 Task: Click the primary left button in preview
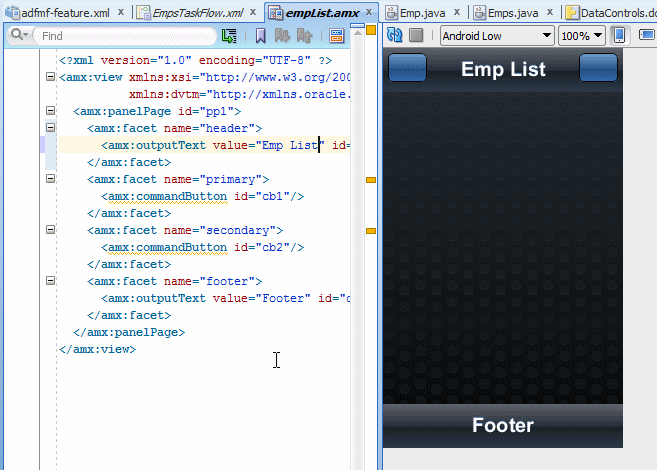[x=407, y=67]
